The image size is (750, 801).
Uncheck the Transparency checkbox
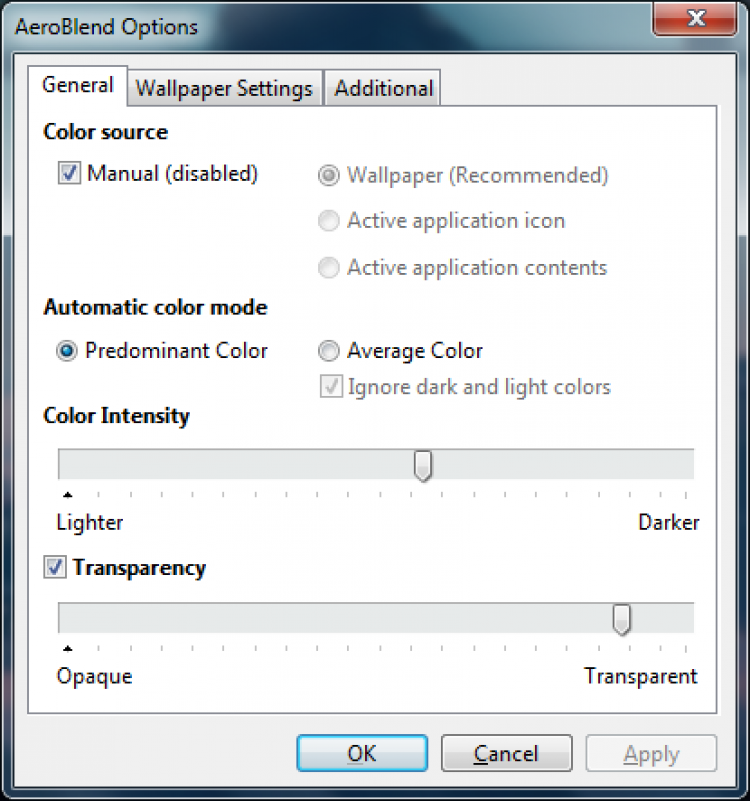coord(55,568)
